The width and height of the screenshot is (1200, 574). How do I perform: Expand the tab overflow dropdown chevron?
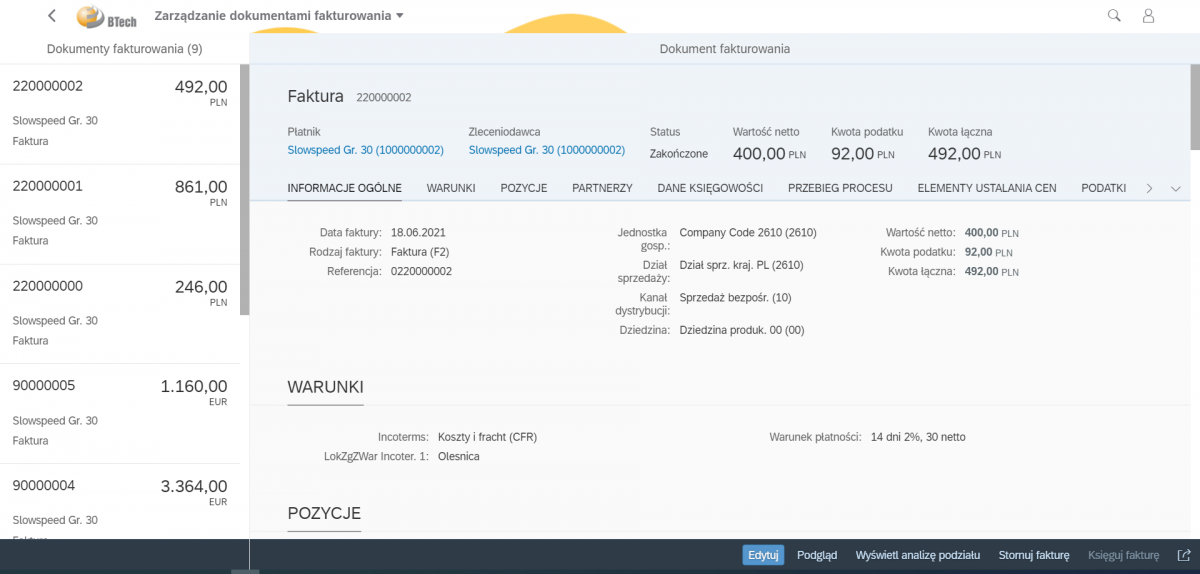point(1175,188)
